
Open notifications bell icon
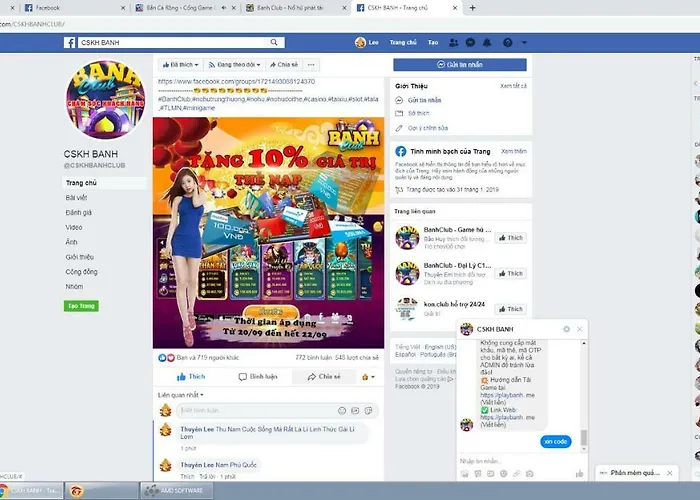(487, 42)
